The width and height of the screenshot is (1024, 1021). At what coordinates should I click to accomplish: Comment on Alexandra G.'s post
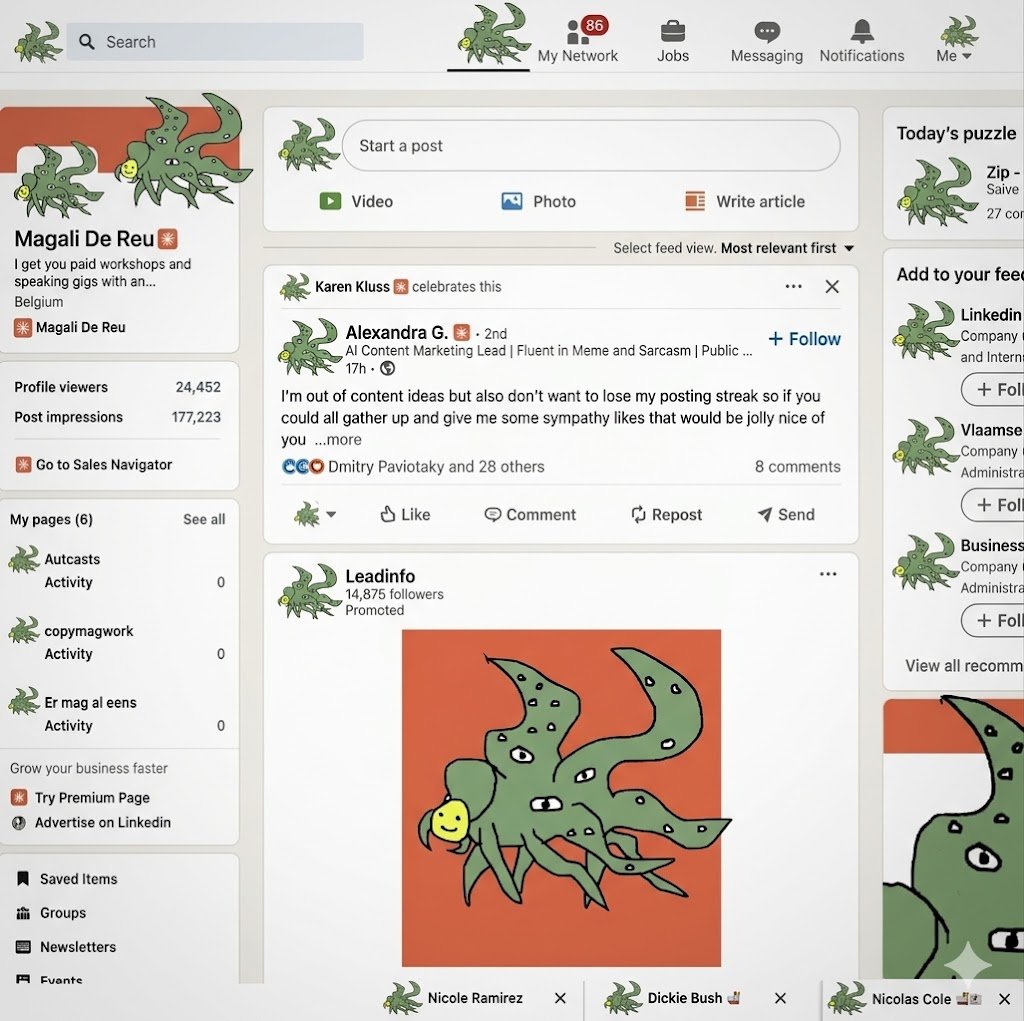(530, 515)
